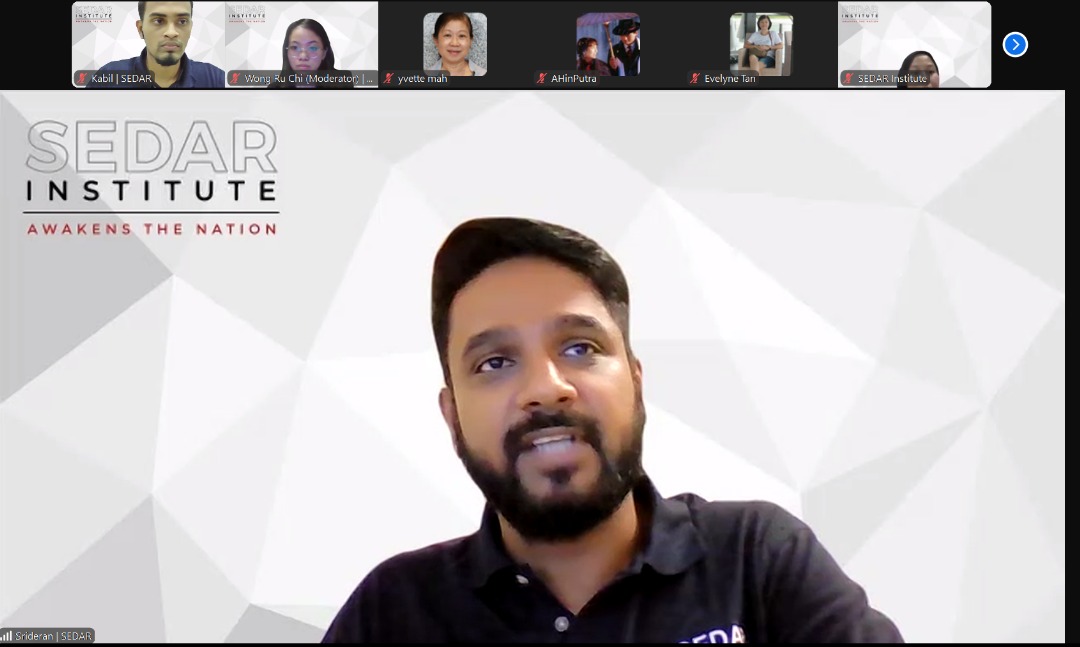
Task: Click the 'Evelyne Tan' name label
Action: (x=729, y=79)
